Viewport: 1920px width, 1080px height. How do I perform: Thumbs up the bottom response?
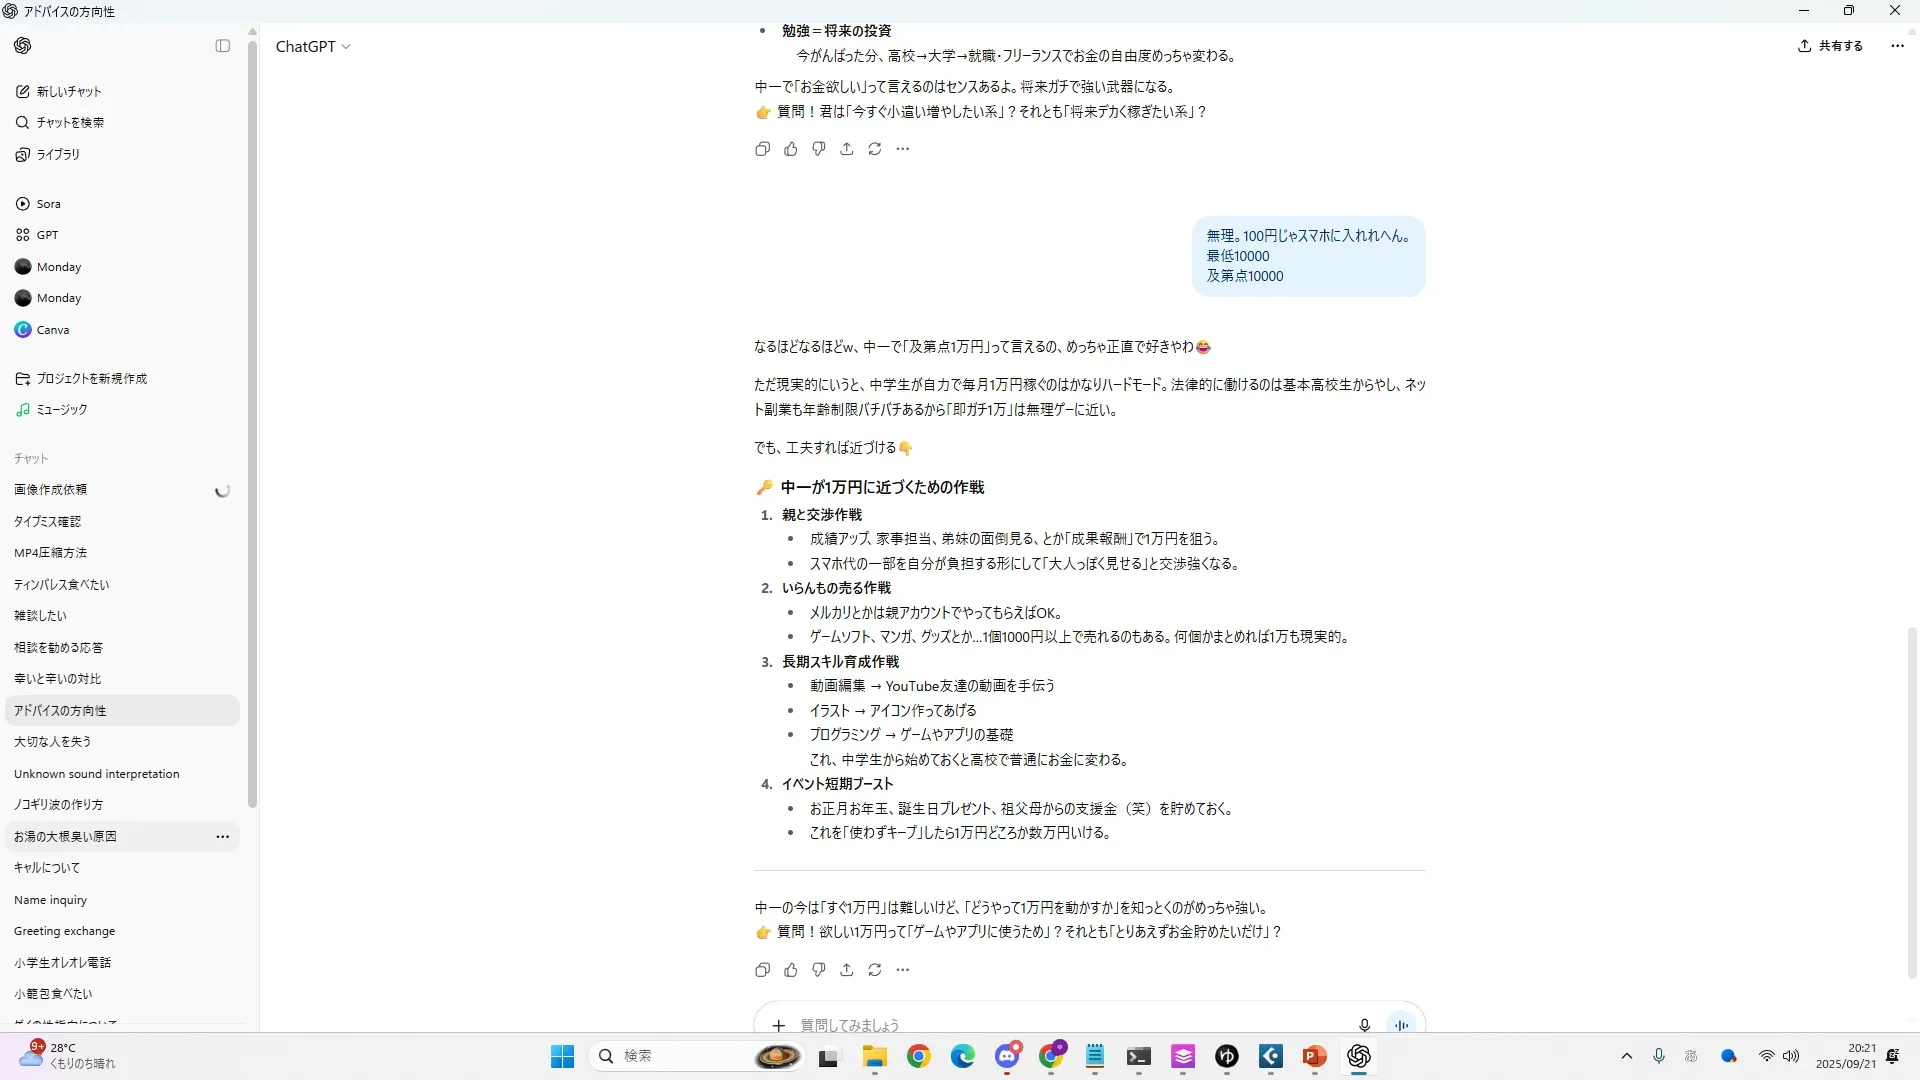791,970
